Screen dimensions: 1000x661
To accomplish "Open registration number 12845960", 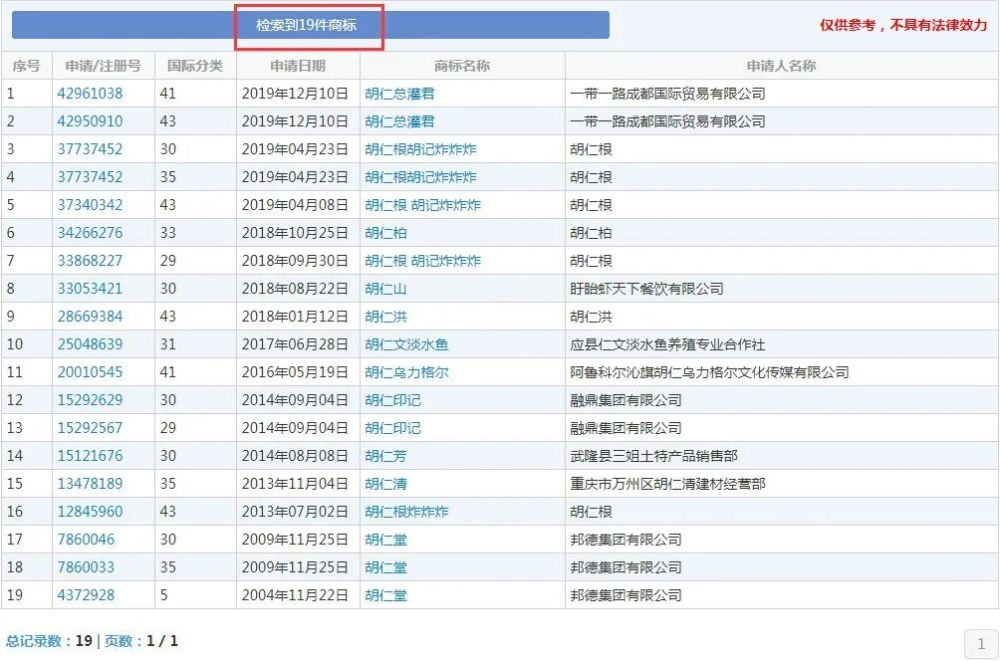I will pyautogui.click(x=90, y=512).
